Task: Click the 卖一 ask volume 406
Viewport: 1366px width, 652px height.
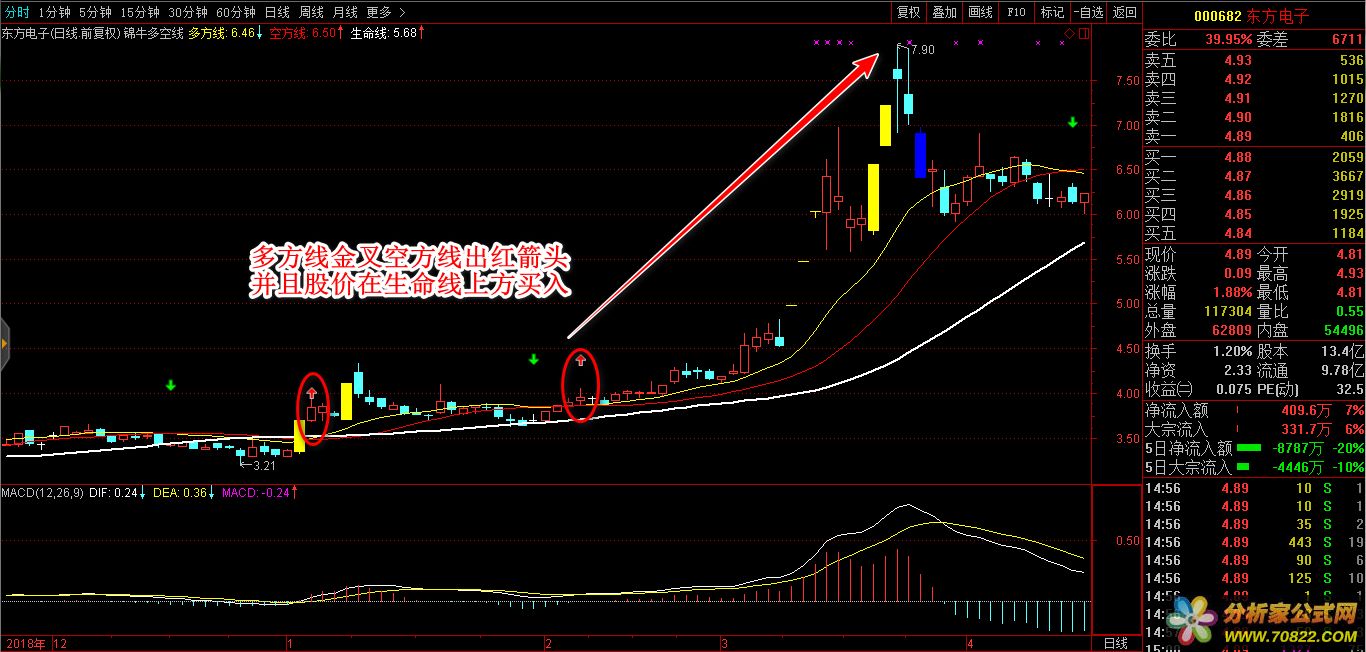Action: (x=1351, y=136)
